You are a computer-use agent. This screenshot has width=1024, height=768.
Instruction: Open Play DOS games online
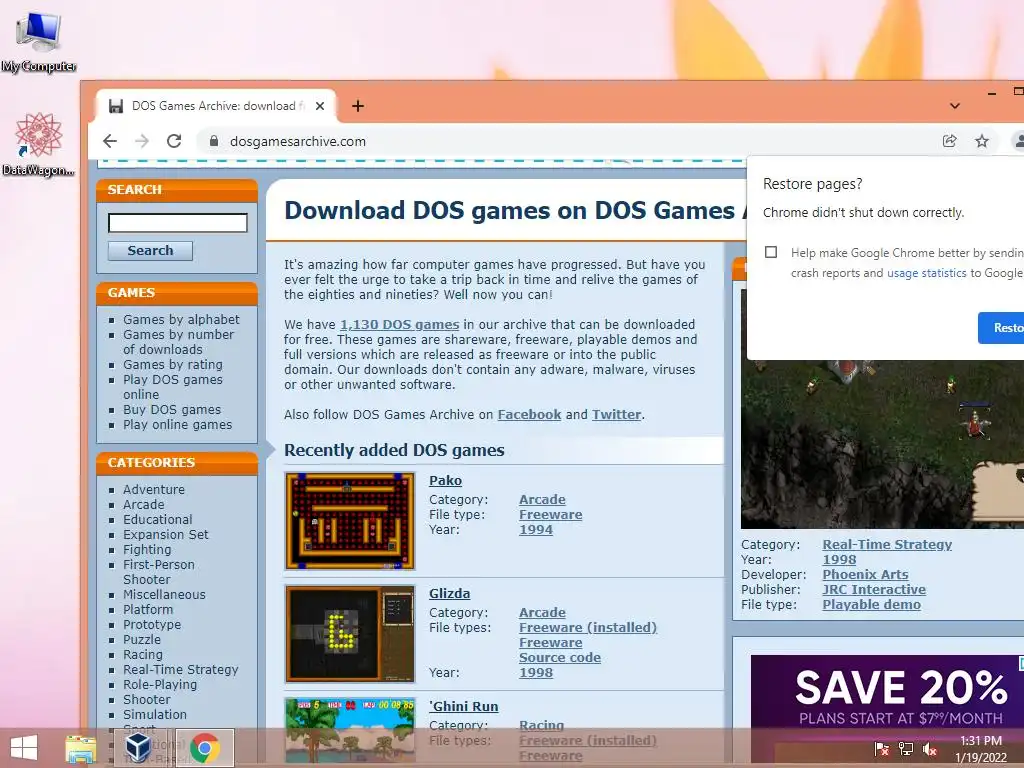click(173, 387)
